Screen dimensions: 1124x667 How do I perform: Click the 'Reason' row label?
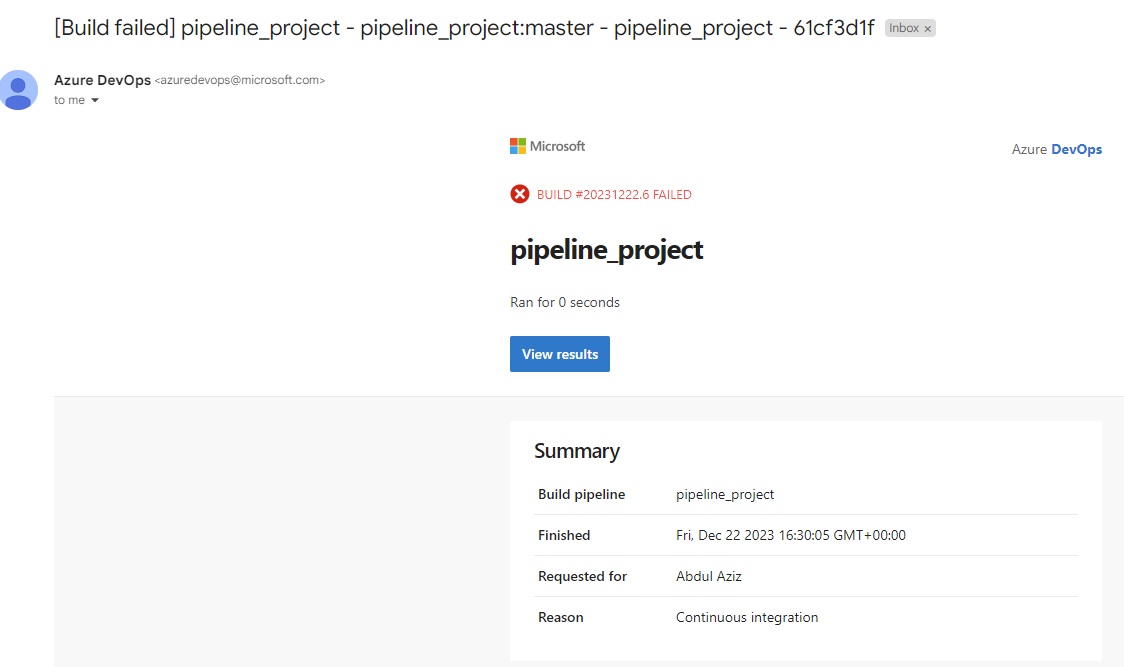561,618
